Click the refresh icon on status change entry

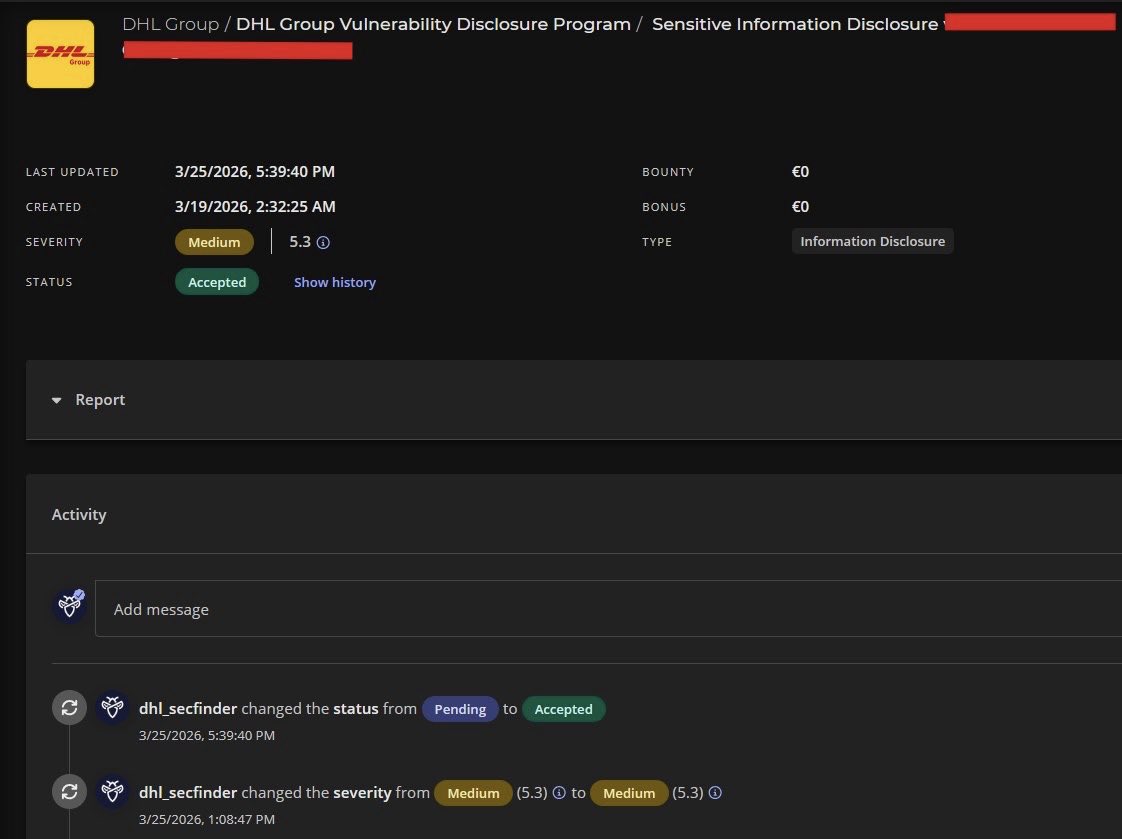click(x=69, y=707)
